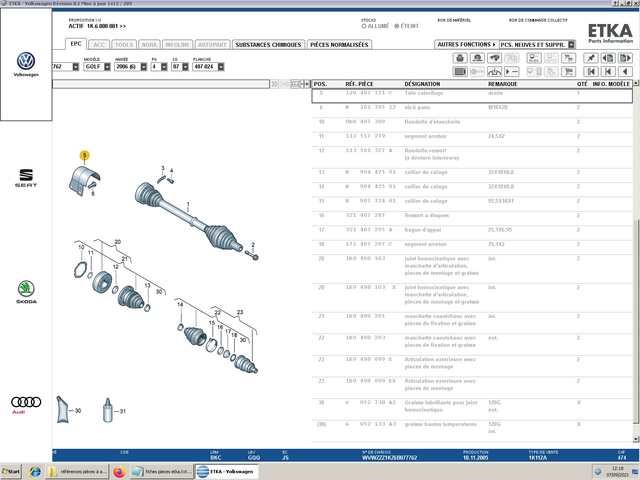Switch to the INFOLINE tab
This screenshot has height=480, width=640.
click(177, 44)
